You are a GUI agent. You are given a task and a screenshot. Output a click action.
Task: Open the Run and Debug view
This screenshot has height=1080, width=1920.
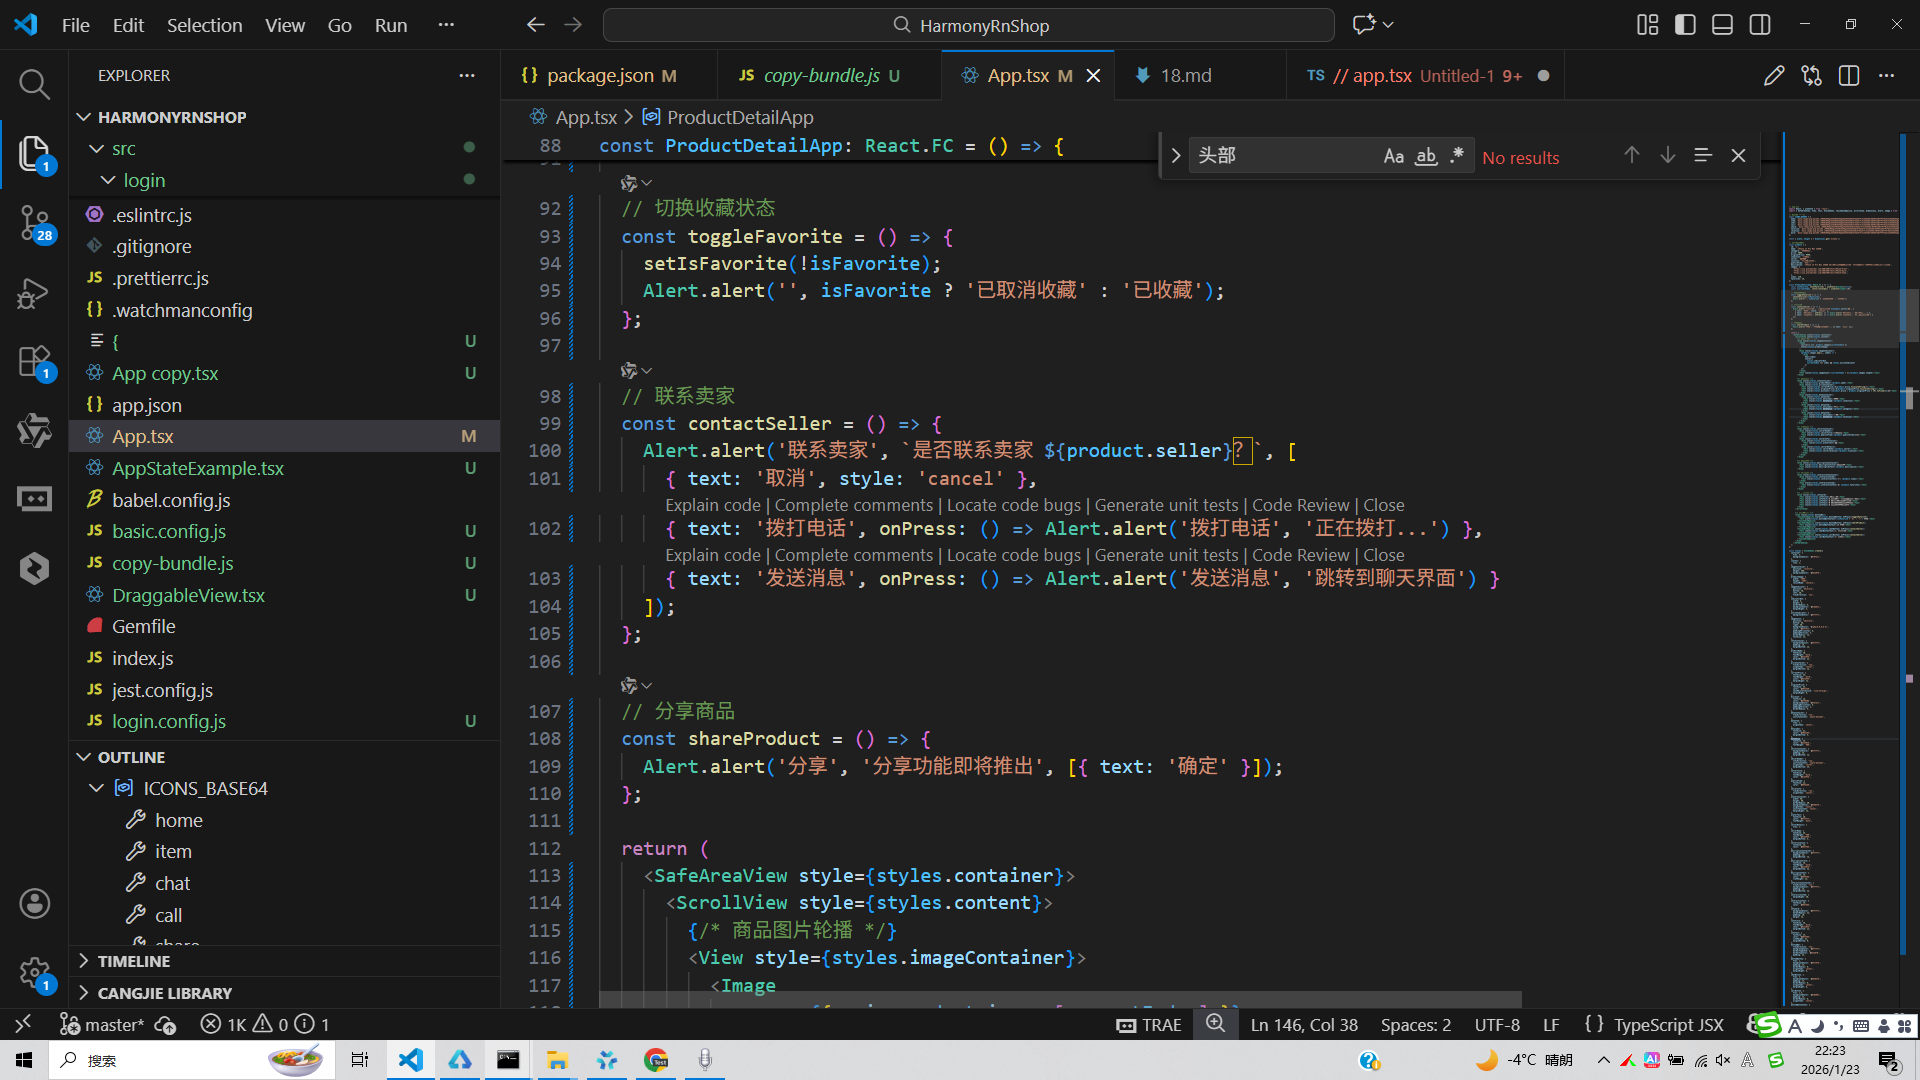34,293
